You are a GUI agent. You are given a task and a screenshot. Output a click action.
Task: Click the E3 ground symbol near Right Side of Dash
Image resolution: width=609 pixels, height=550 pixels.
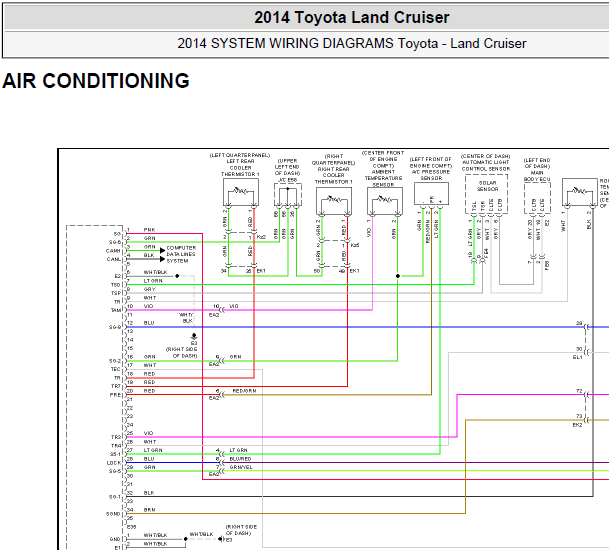(x=194, y=336)
